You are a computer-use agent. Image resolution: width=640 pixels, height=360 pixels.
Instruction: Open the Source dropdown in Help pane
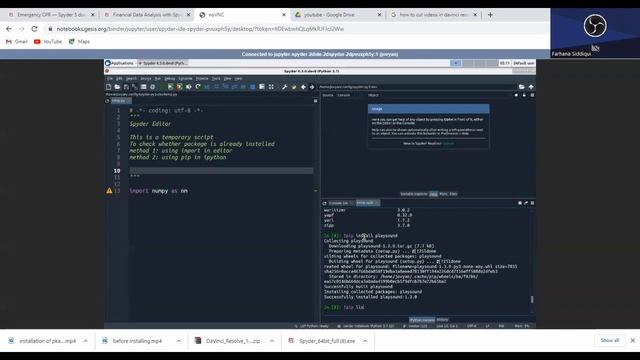point(344,95)
